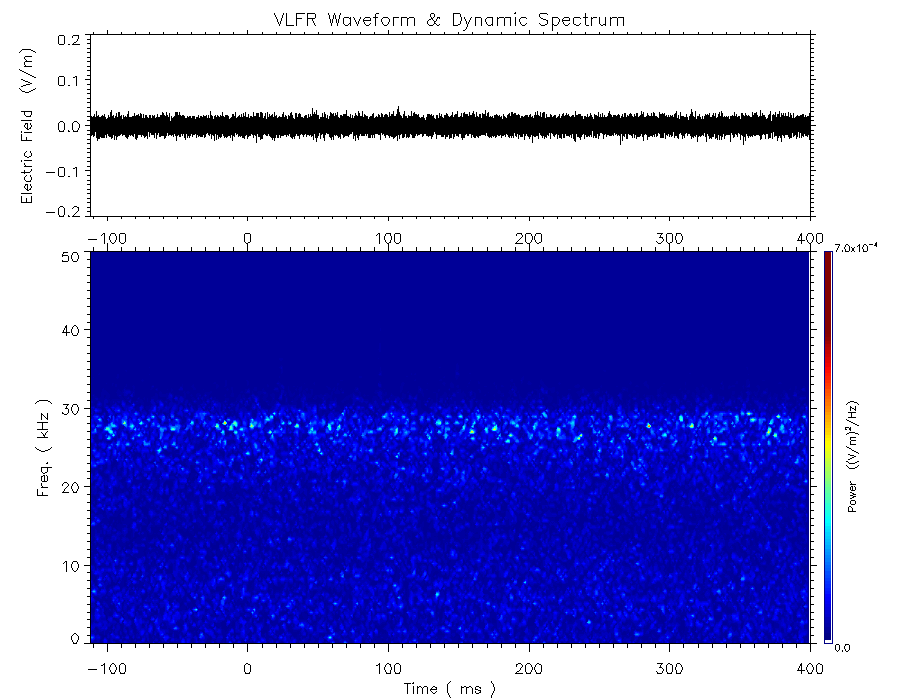Select the Time (ms) axis label
Image resolution: width=900 pixels, height=700 pixels.
click(450, 688)
